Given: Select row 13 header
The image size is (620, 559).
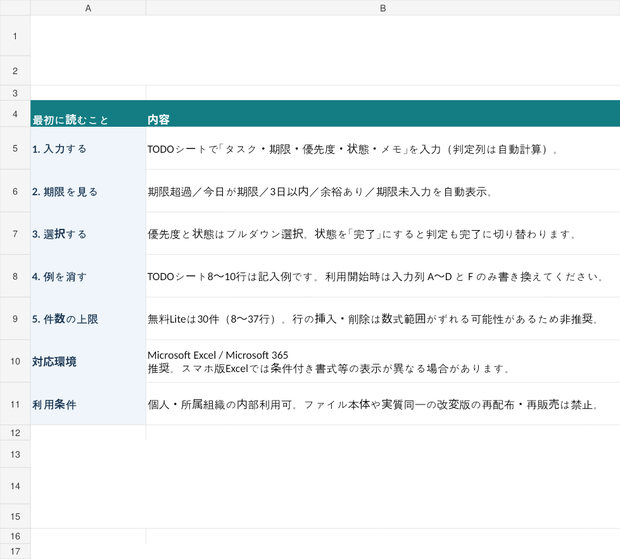Looking at the screenshot, I should [15, 454].
